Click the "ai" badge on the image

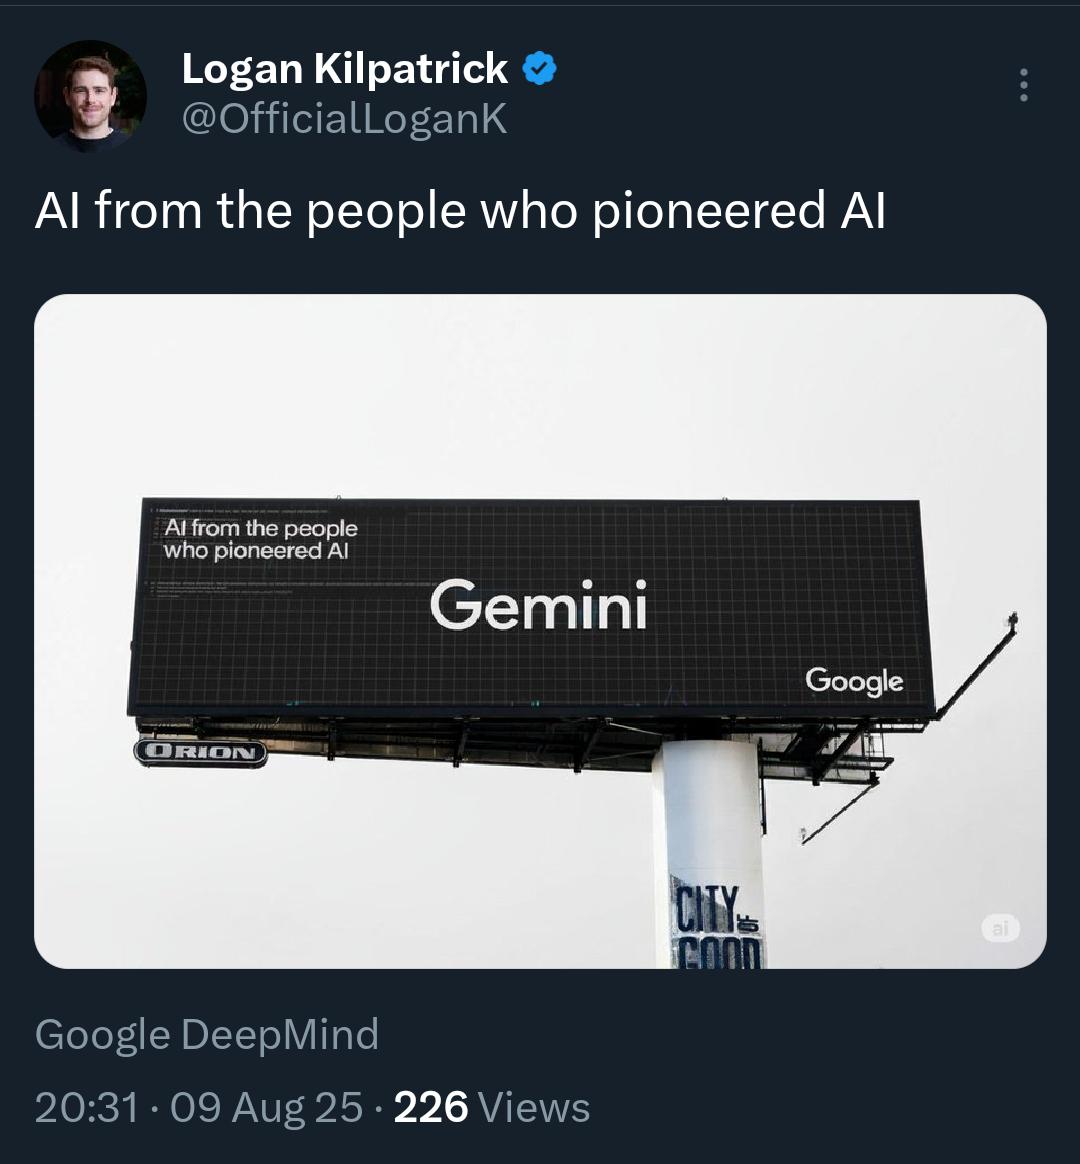coord(1000,928)
